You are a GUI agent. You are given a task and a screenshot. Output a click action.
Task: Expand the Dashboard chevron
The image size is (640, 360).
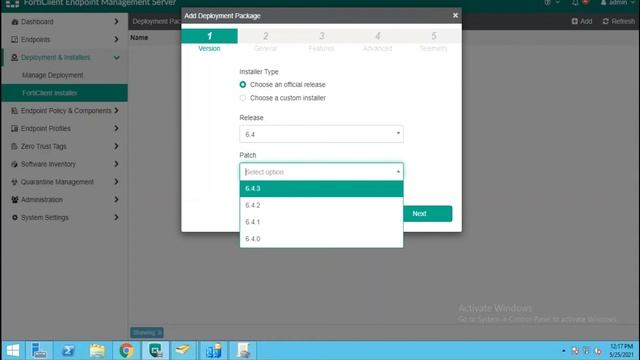point(116,22)
